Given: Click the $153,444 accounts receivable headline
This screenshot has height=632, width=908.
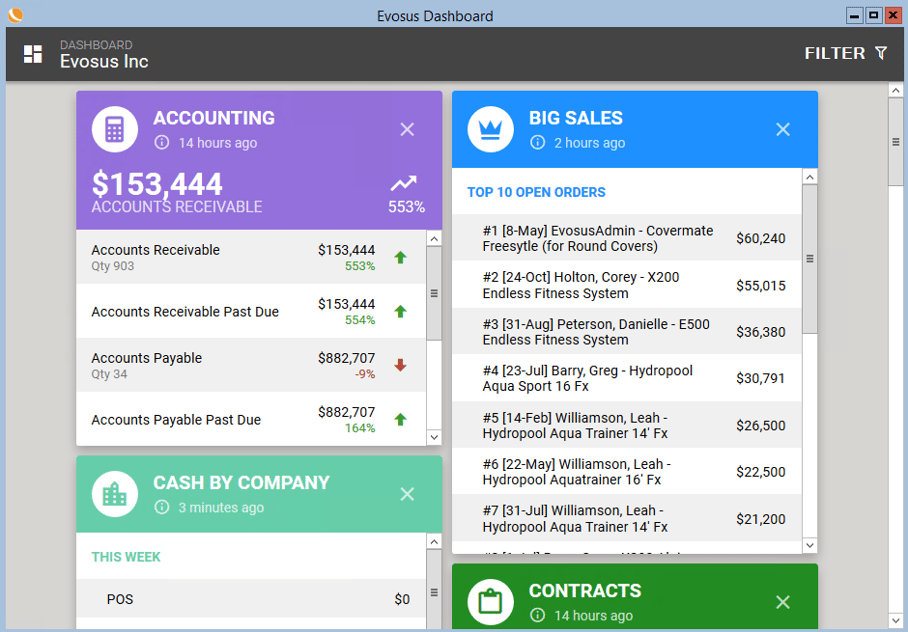Looking at the screenshot, I should pos(157,184).
